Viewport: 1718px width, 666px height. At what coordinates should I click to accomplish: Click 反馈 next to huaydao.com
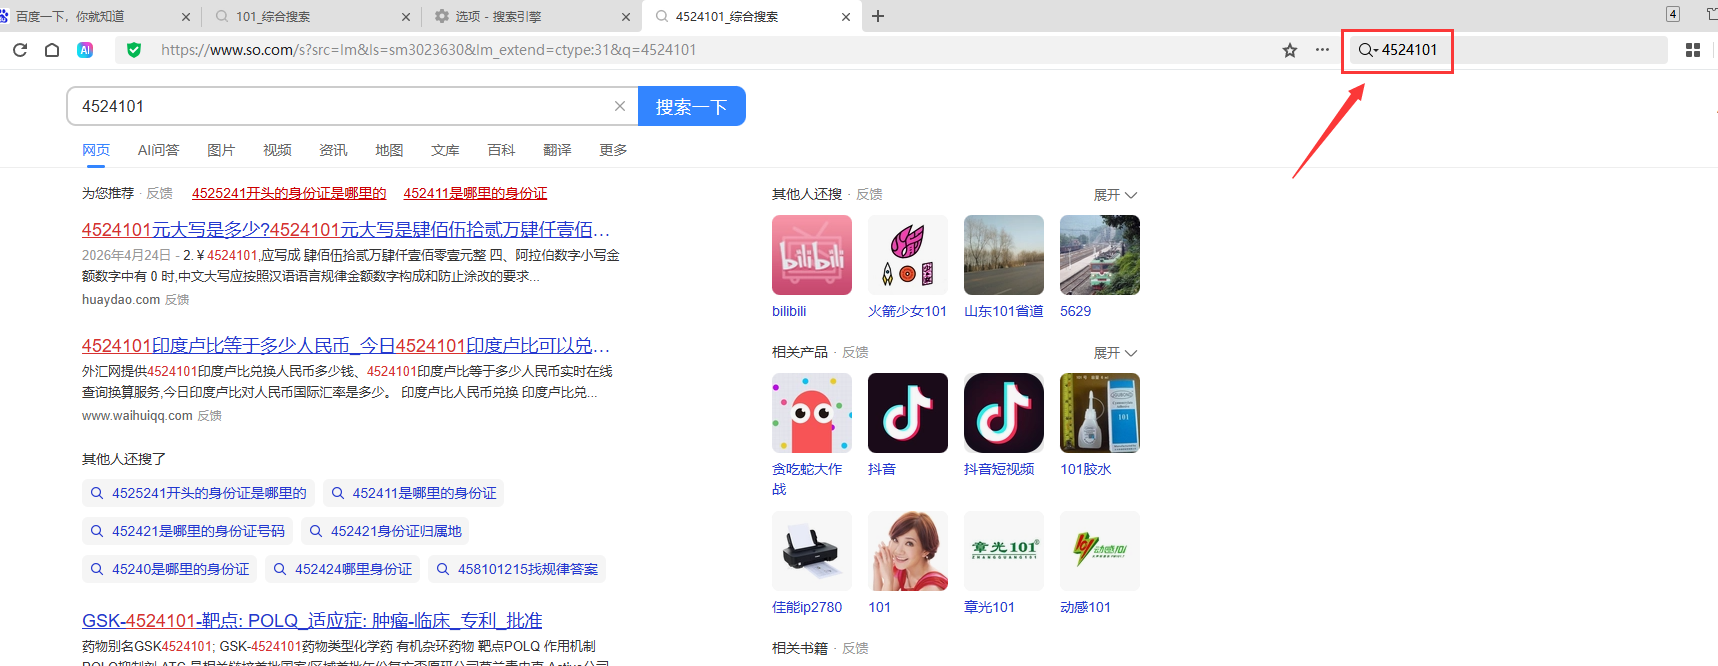177,299
